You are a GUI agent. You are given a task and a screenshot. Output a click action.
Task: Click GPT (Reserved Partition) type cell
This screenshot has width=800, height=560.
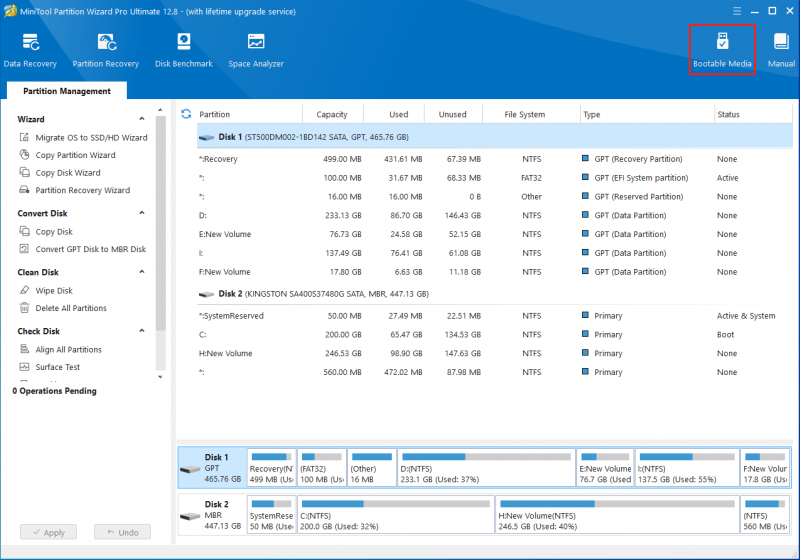(638, 197)
